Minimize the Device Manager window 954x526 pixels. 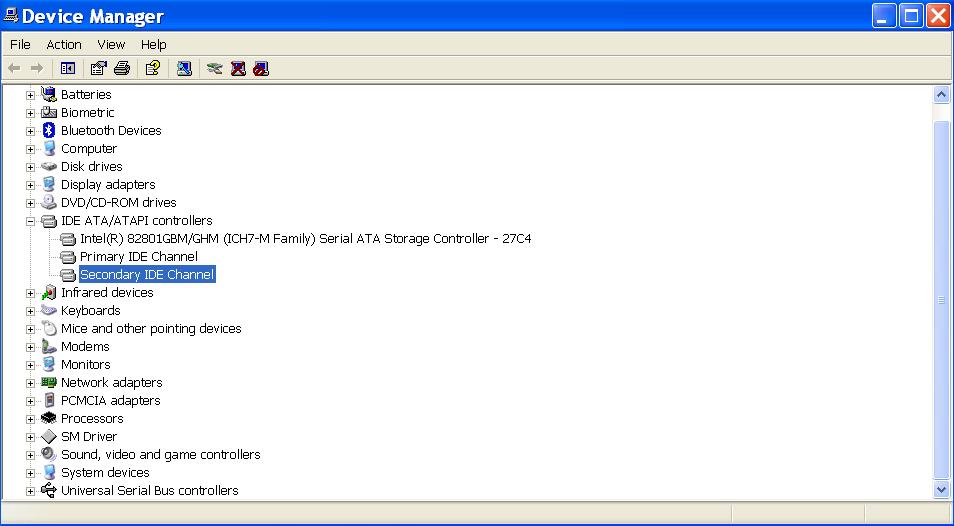click(884, 16)
